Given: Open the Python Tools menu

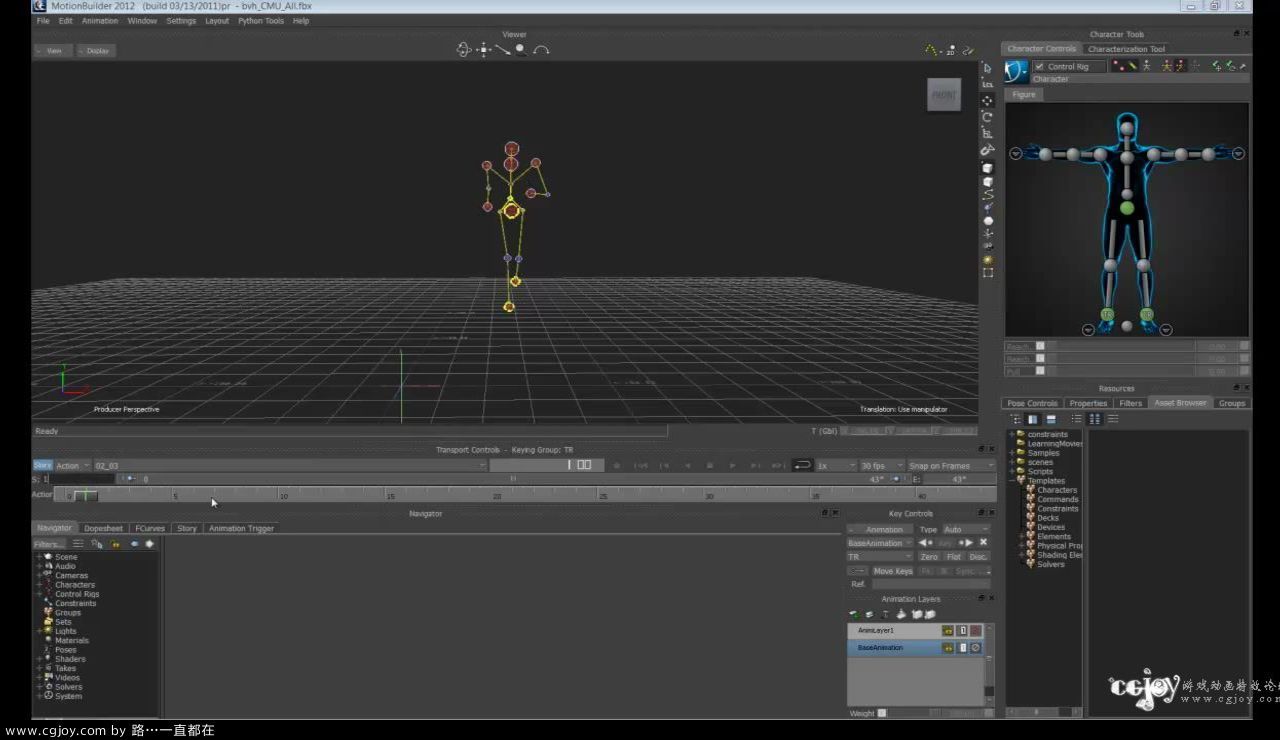Looking at the screenshot, I should pos(261,20).
